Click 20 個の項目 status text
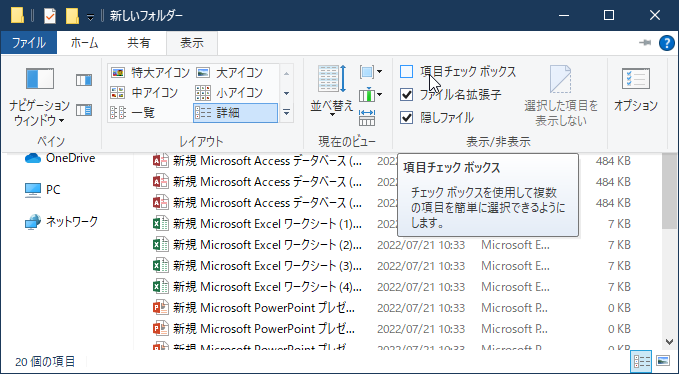Viewport: 679px width, 374px height. tap(45, 361)
